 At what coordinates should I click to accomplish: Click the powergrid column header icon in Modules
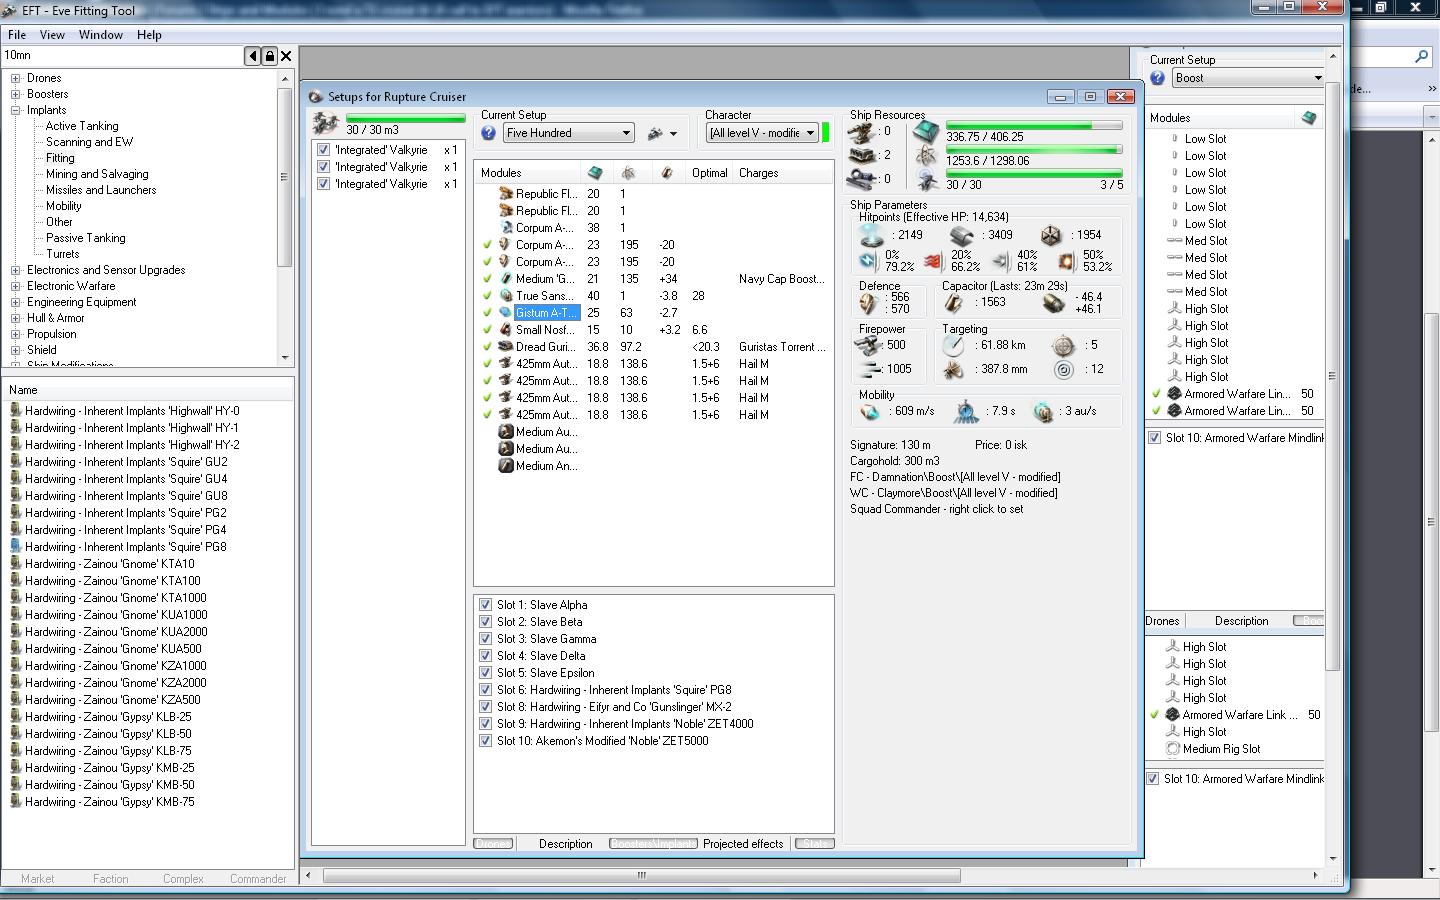pos(628,173)
